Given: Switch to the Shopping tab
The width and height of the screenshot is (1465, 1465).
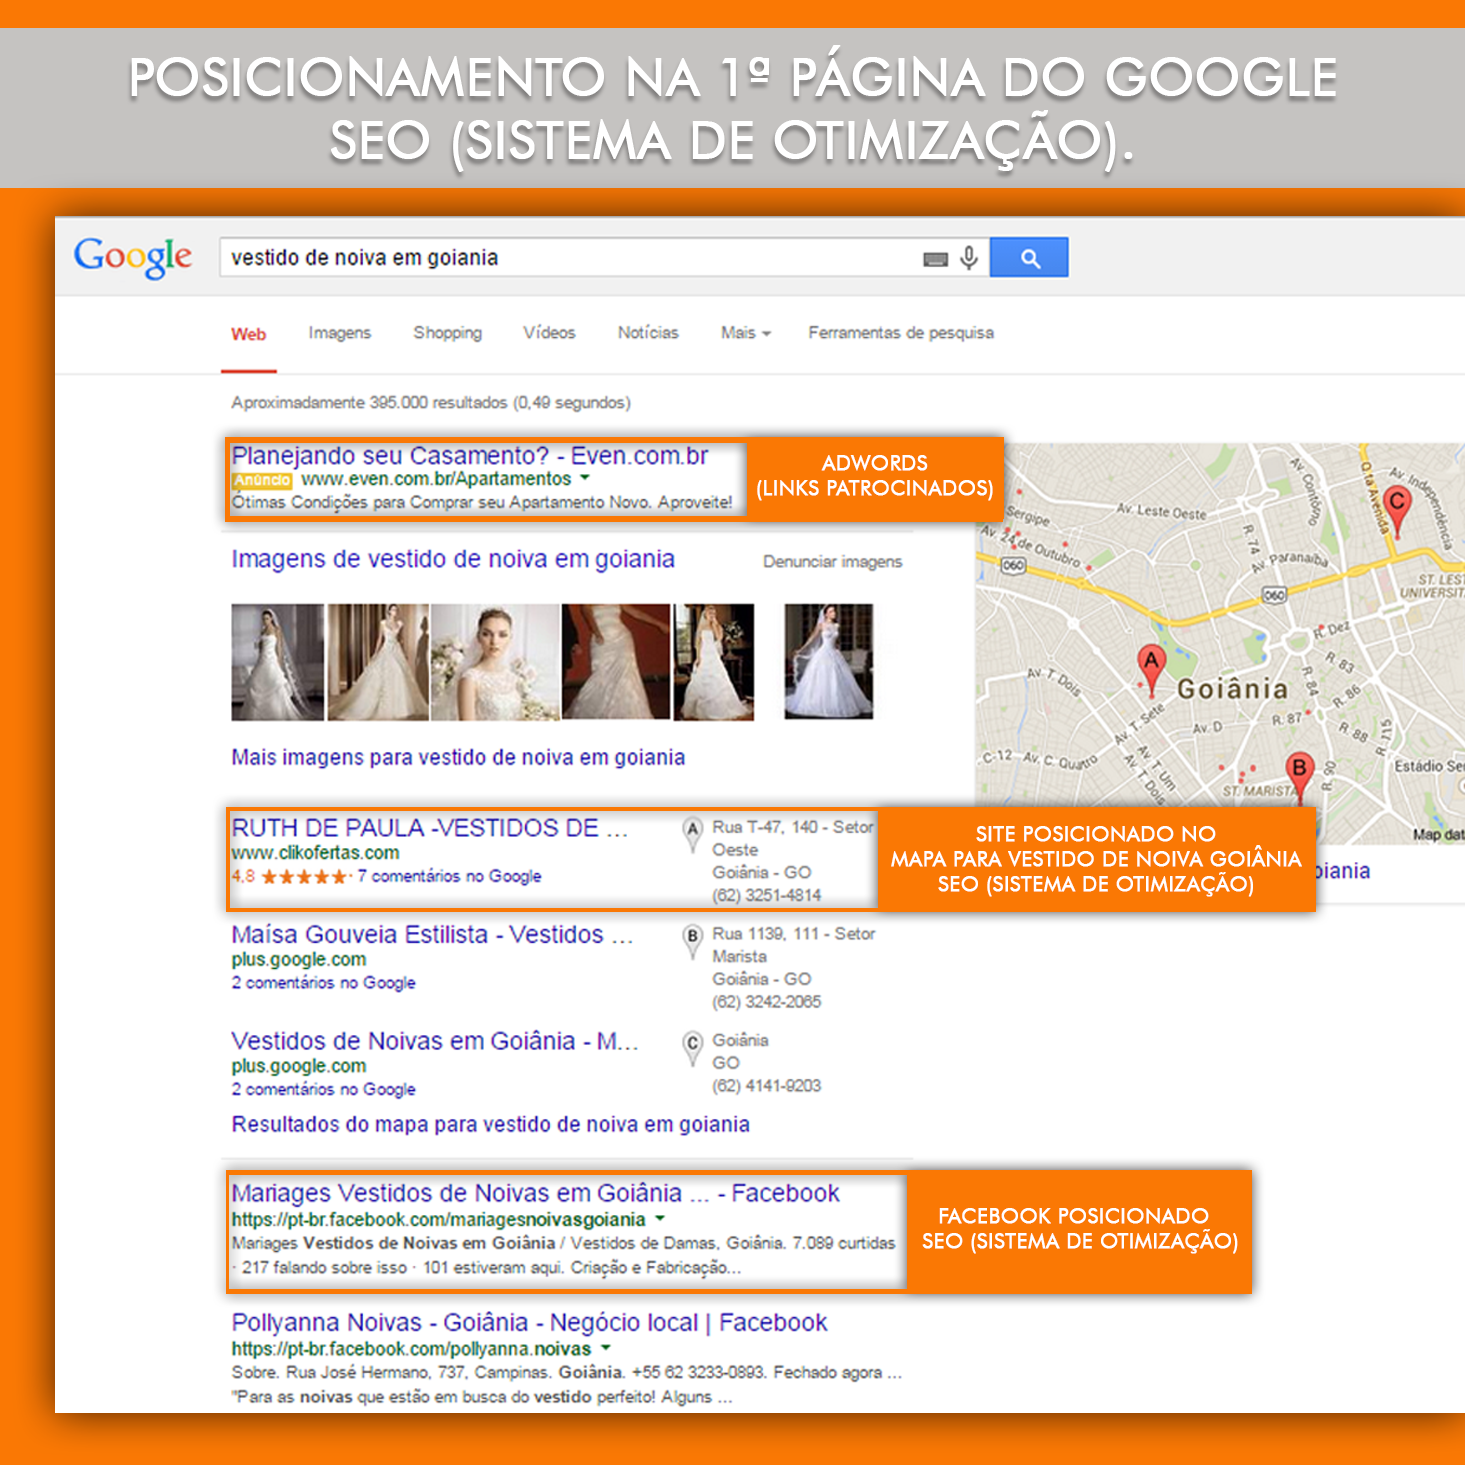Looking at the screenshot, I should coord(448,333).
